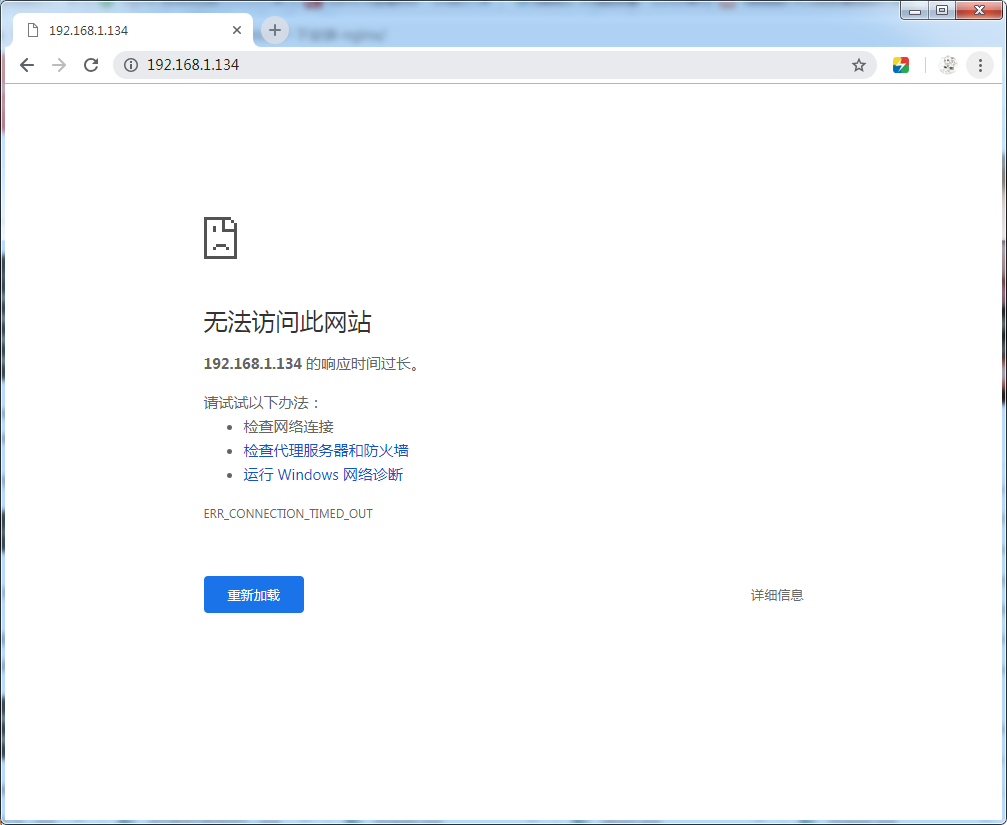Click the 重新加载 button
This screenshot has width=1007, height=825.
pos(253,595)
